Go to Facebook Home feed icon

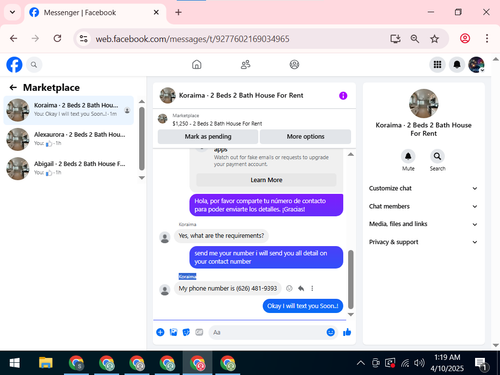197,64
